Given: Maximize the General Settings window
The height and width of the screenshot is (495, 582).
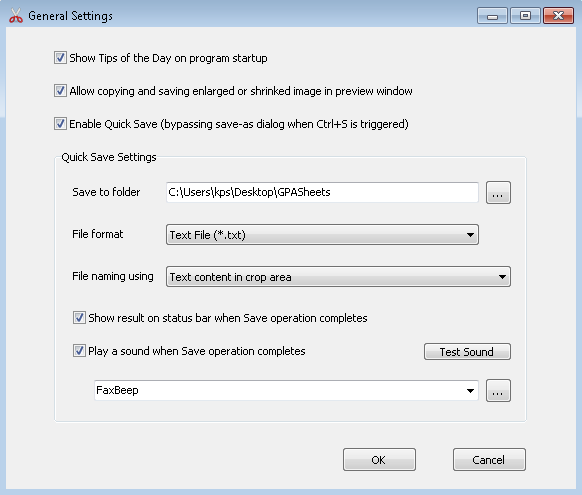Looking at the screenshot, I should click(x=525, y=16).
